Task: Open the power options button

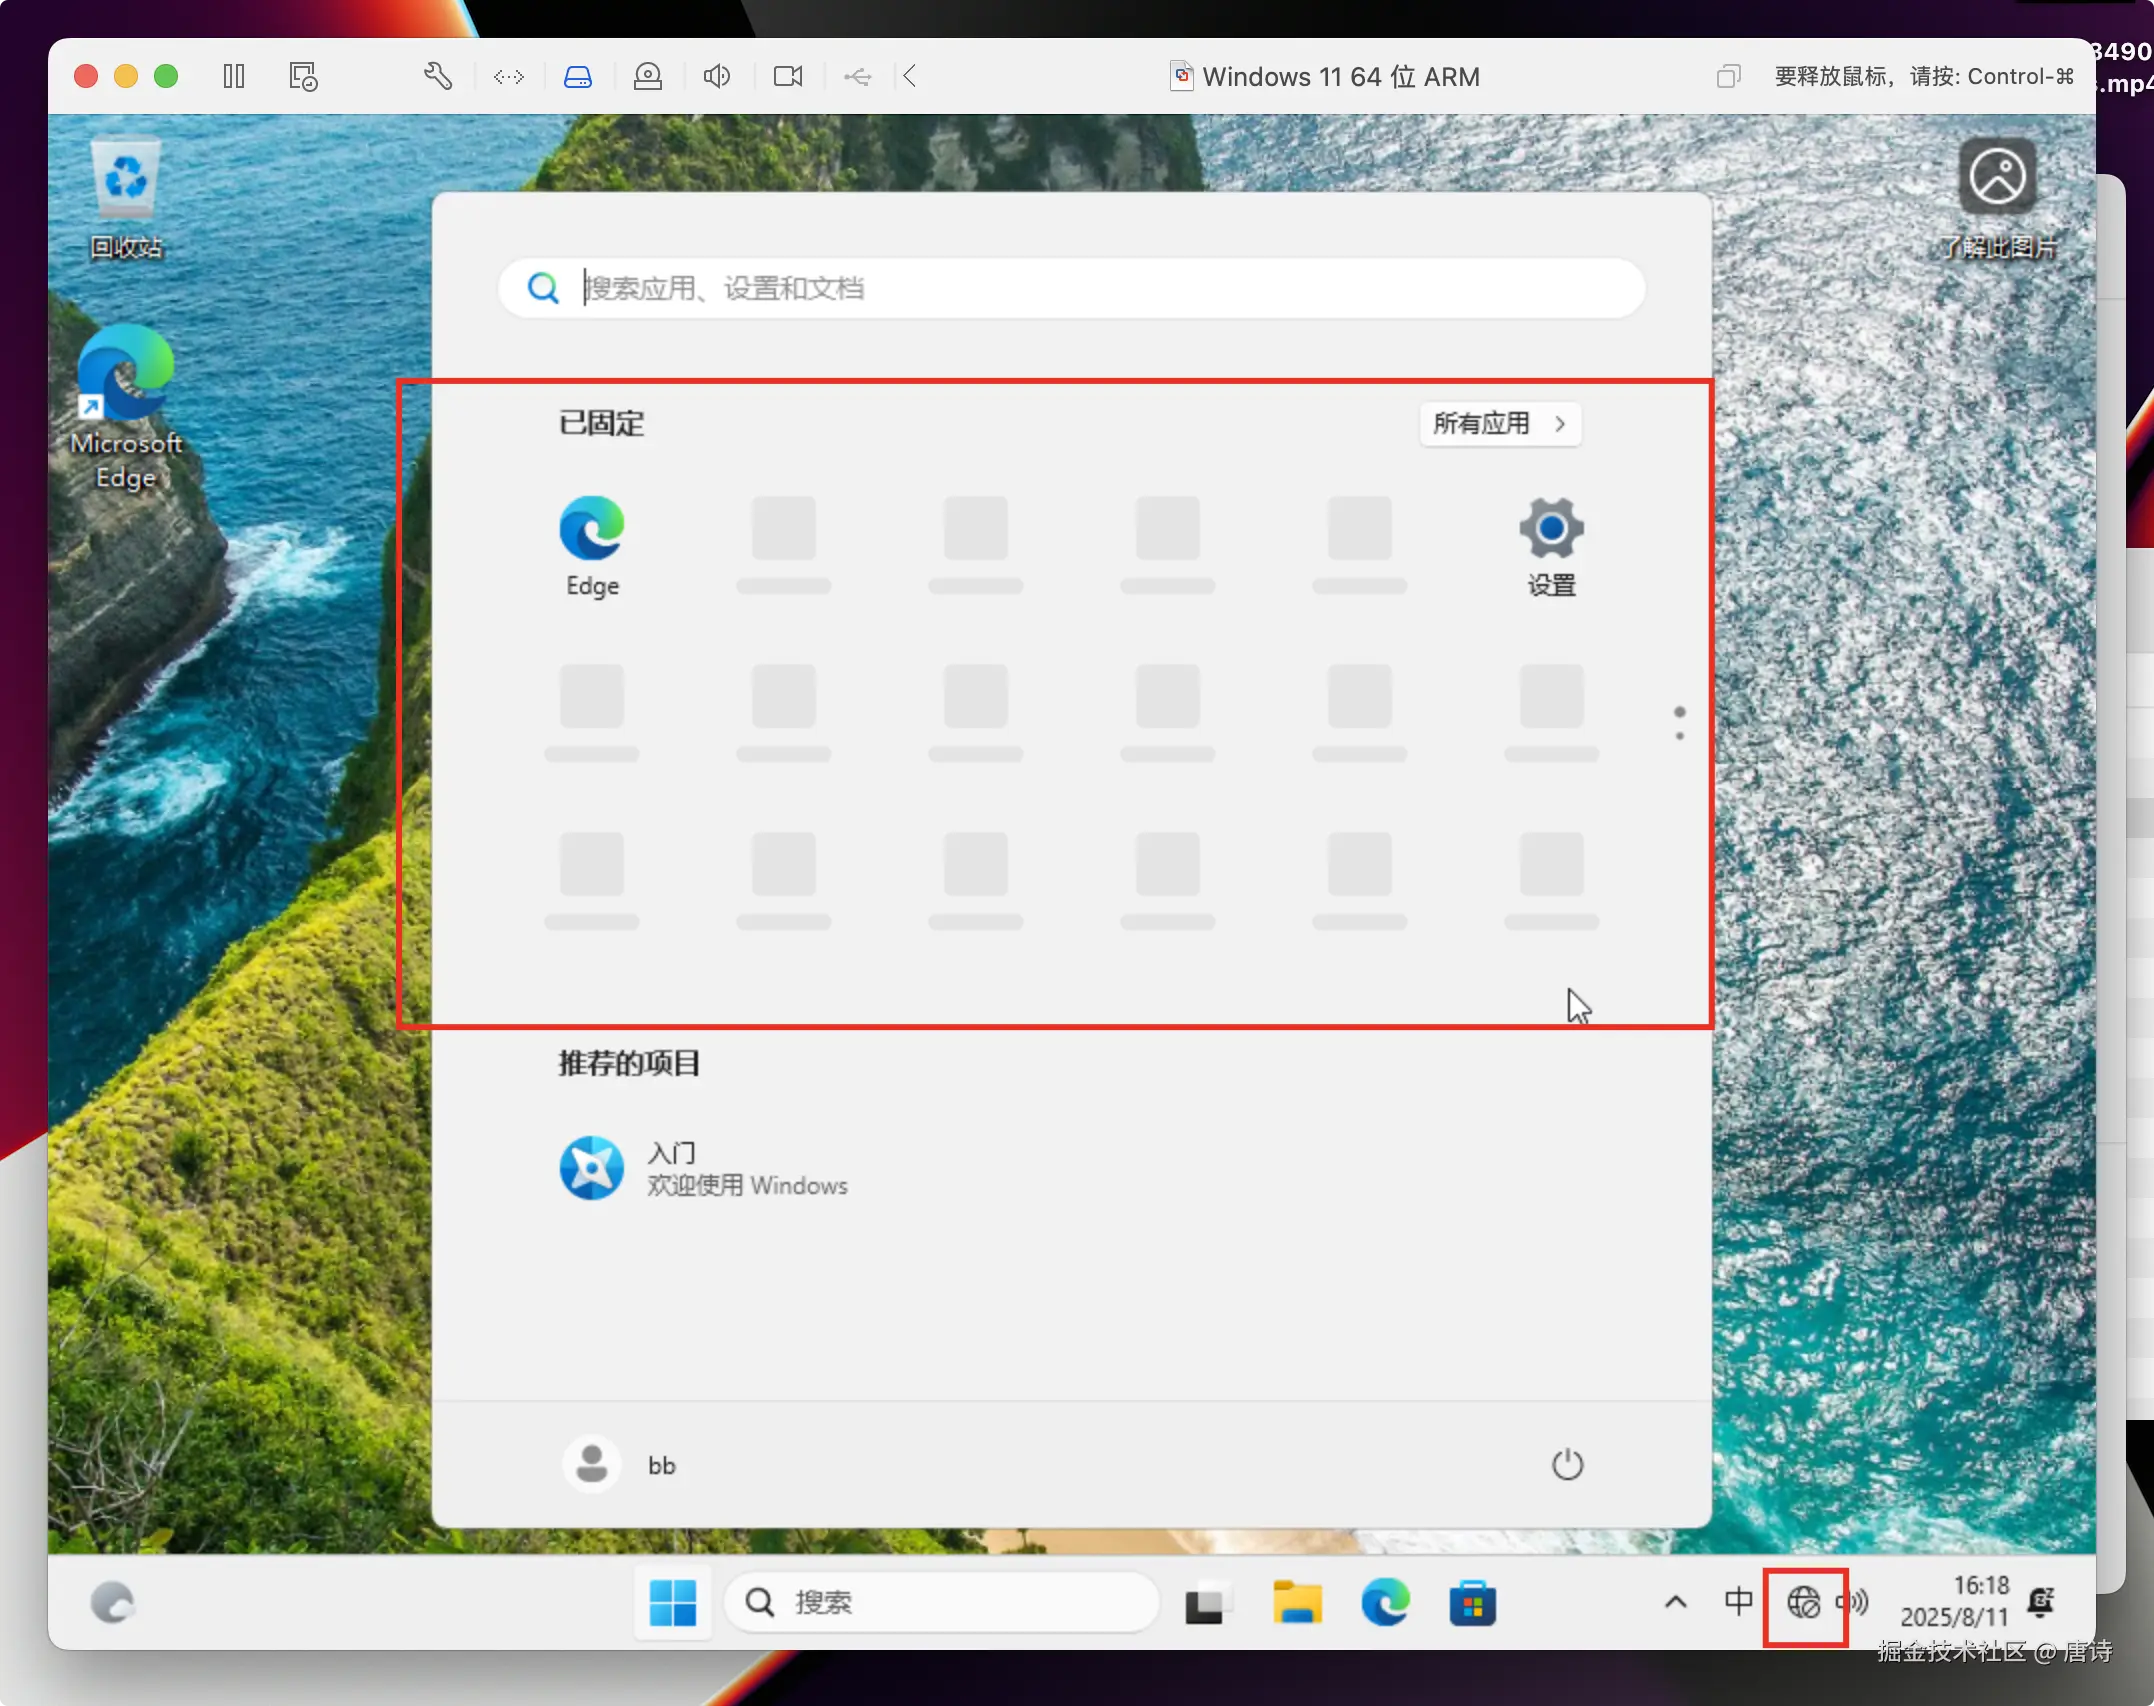Action: click(1567, 1465)
